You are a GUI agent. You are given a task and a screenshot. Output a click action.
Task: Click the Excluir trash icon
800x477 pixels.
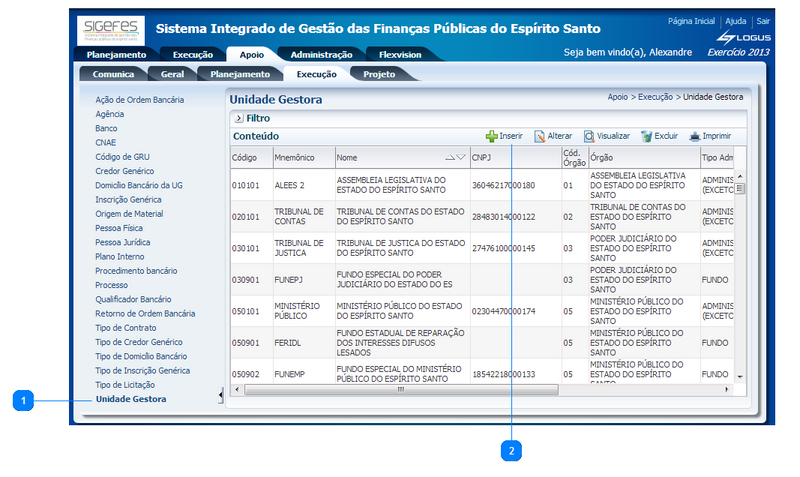[647, 136]
